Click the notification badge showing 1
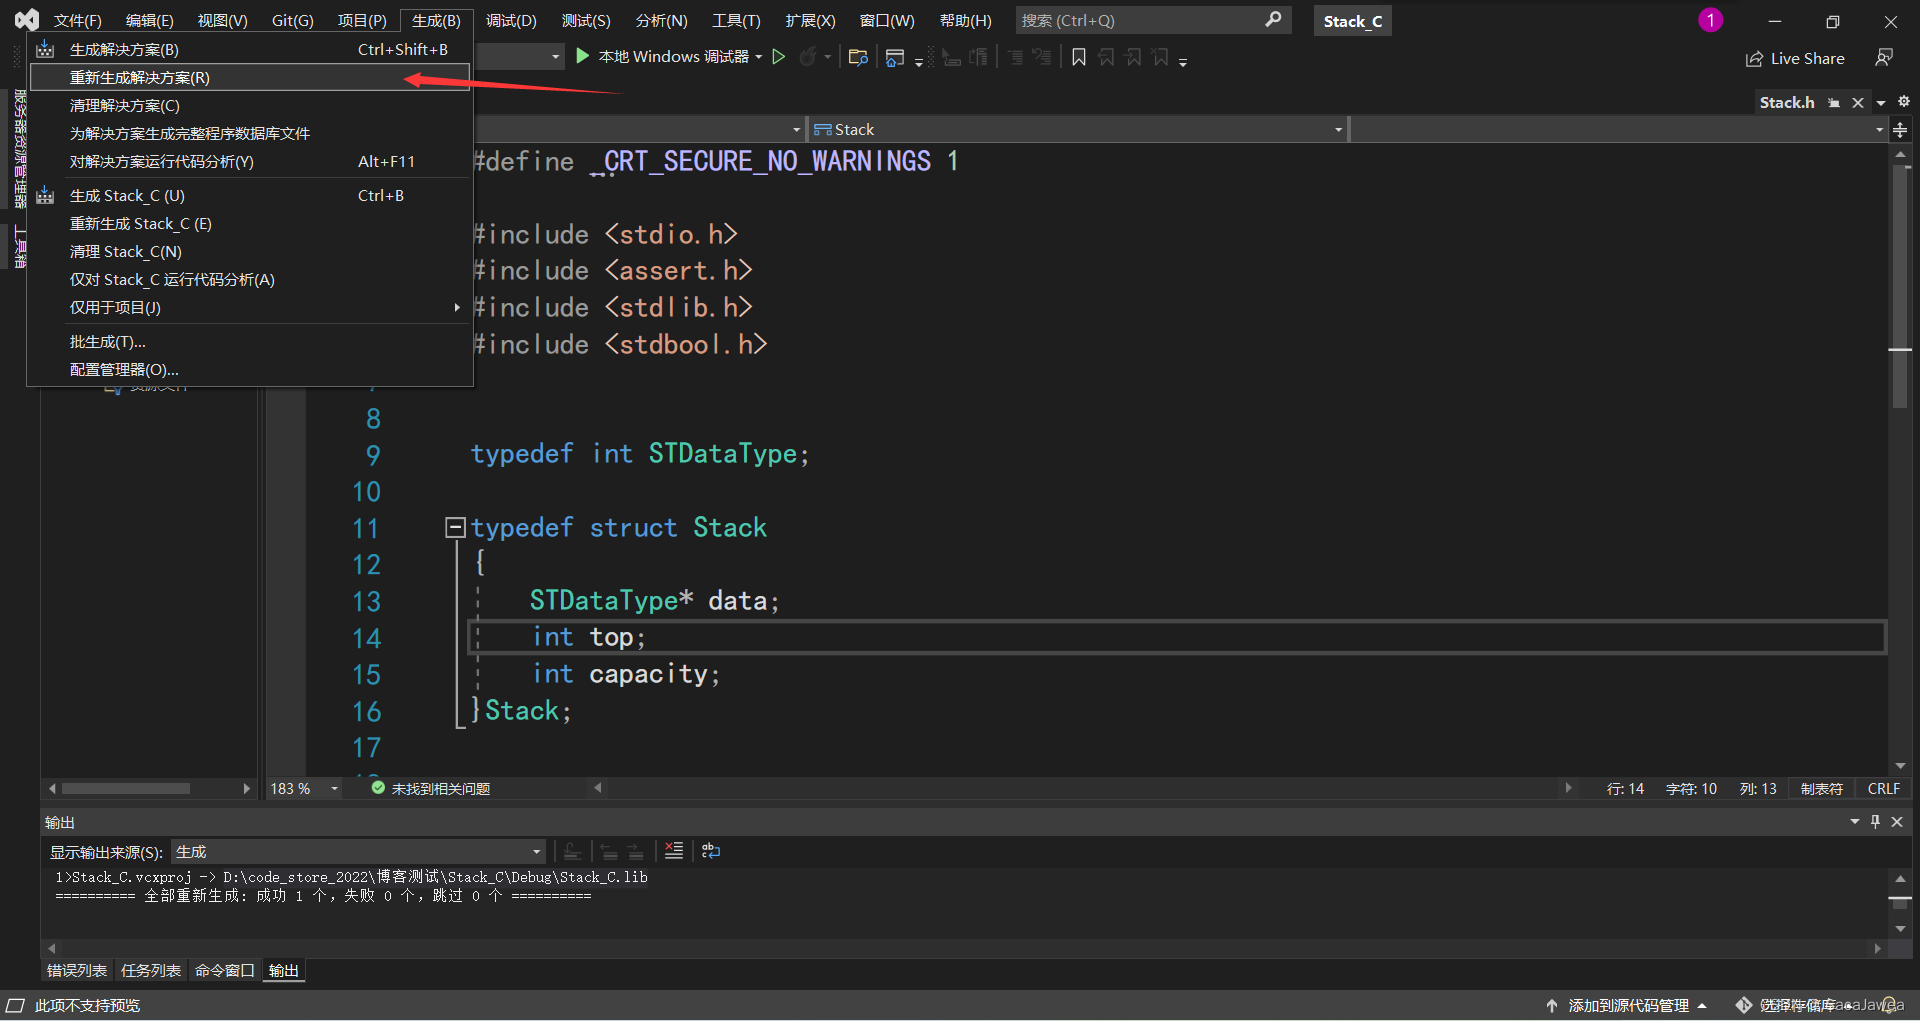The height and width of the screenshot is (1021, 1920). coord(1711,20)
